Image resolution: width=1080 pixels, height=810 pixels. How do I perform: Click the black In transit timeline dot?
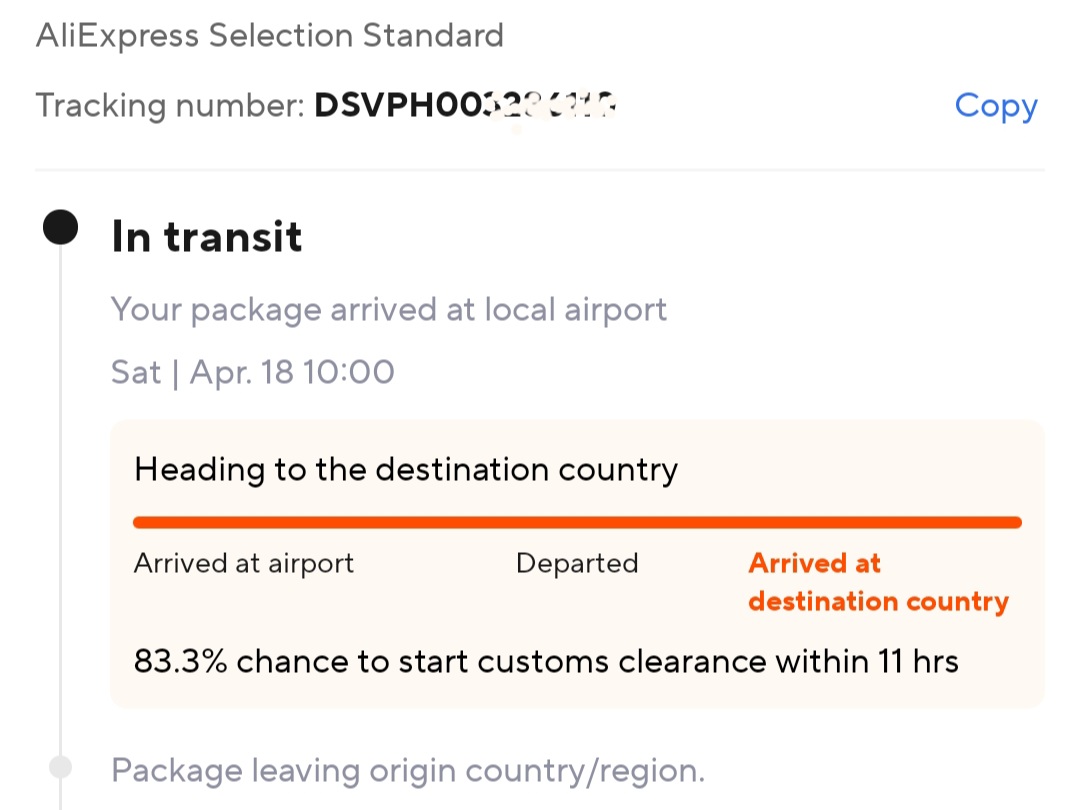pyautogui.click(x=60, y=228)
